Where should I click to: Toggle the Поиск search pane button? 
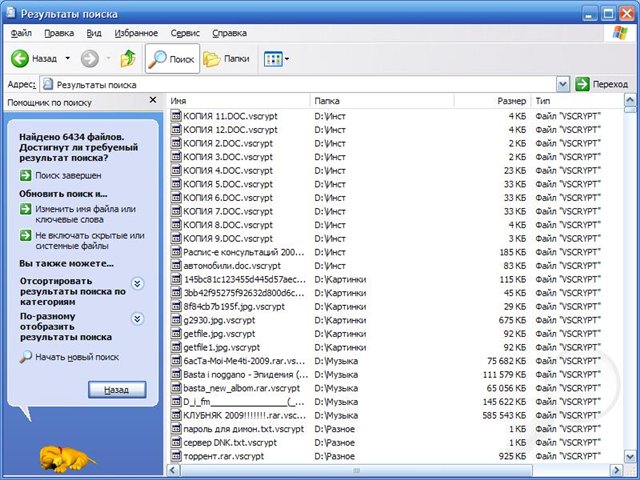(172, 59)
